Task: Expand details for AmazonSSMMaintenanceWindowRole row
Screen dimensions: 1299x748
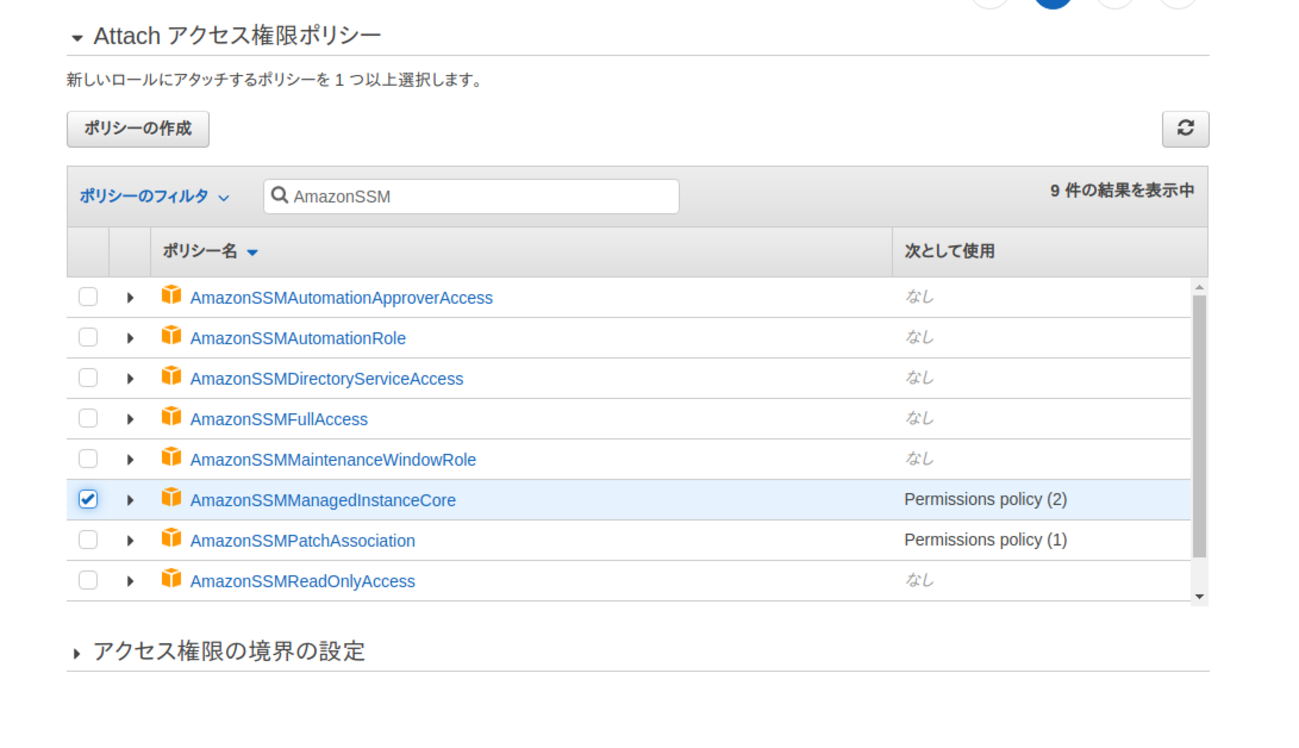Action: click(130, 460)
